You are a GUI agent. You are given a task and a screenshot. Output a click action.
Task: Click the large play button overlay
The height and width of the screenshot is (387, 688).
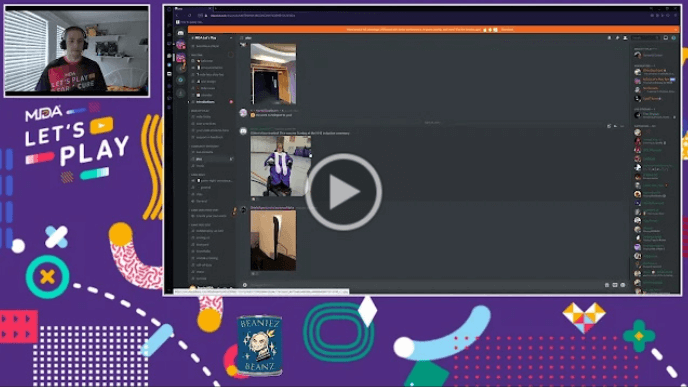pyautogui.click(x=344, y=192)
